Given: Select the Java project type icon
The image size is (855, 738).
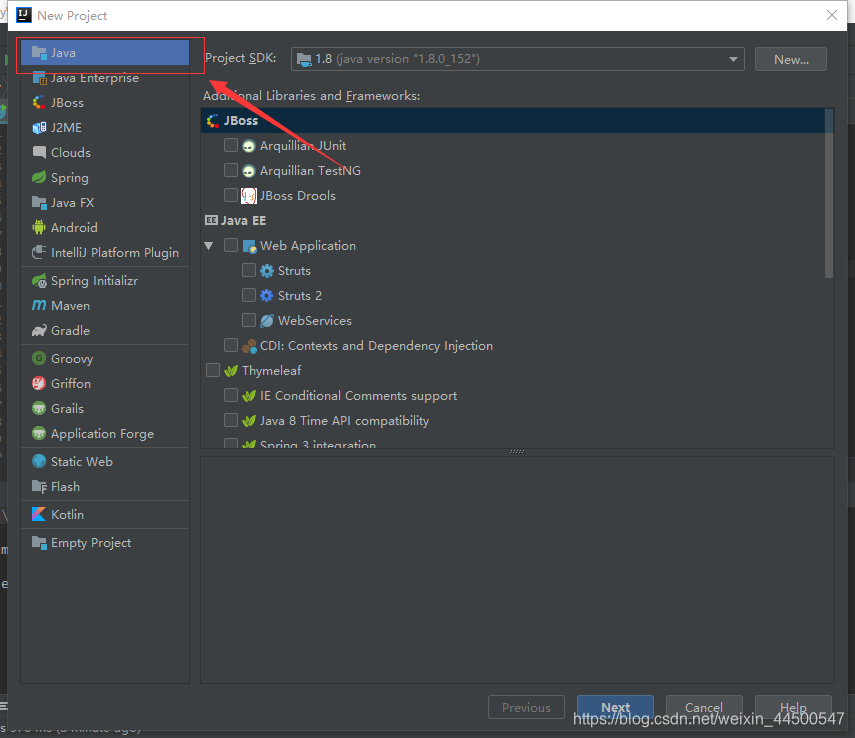Looking at the screenshot, I should point(39,53).
